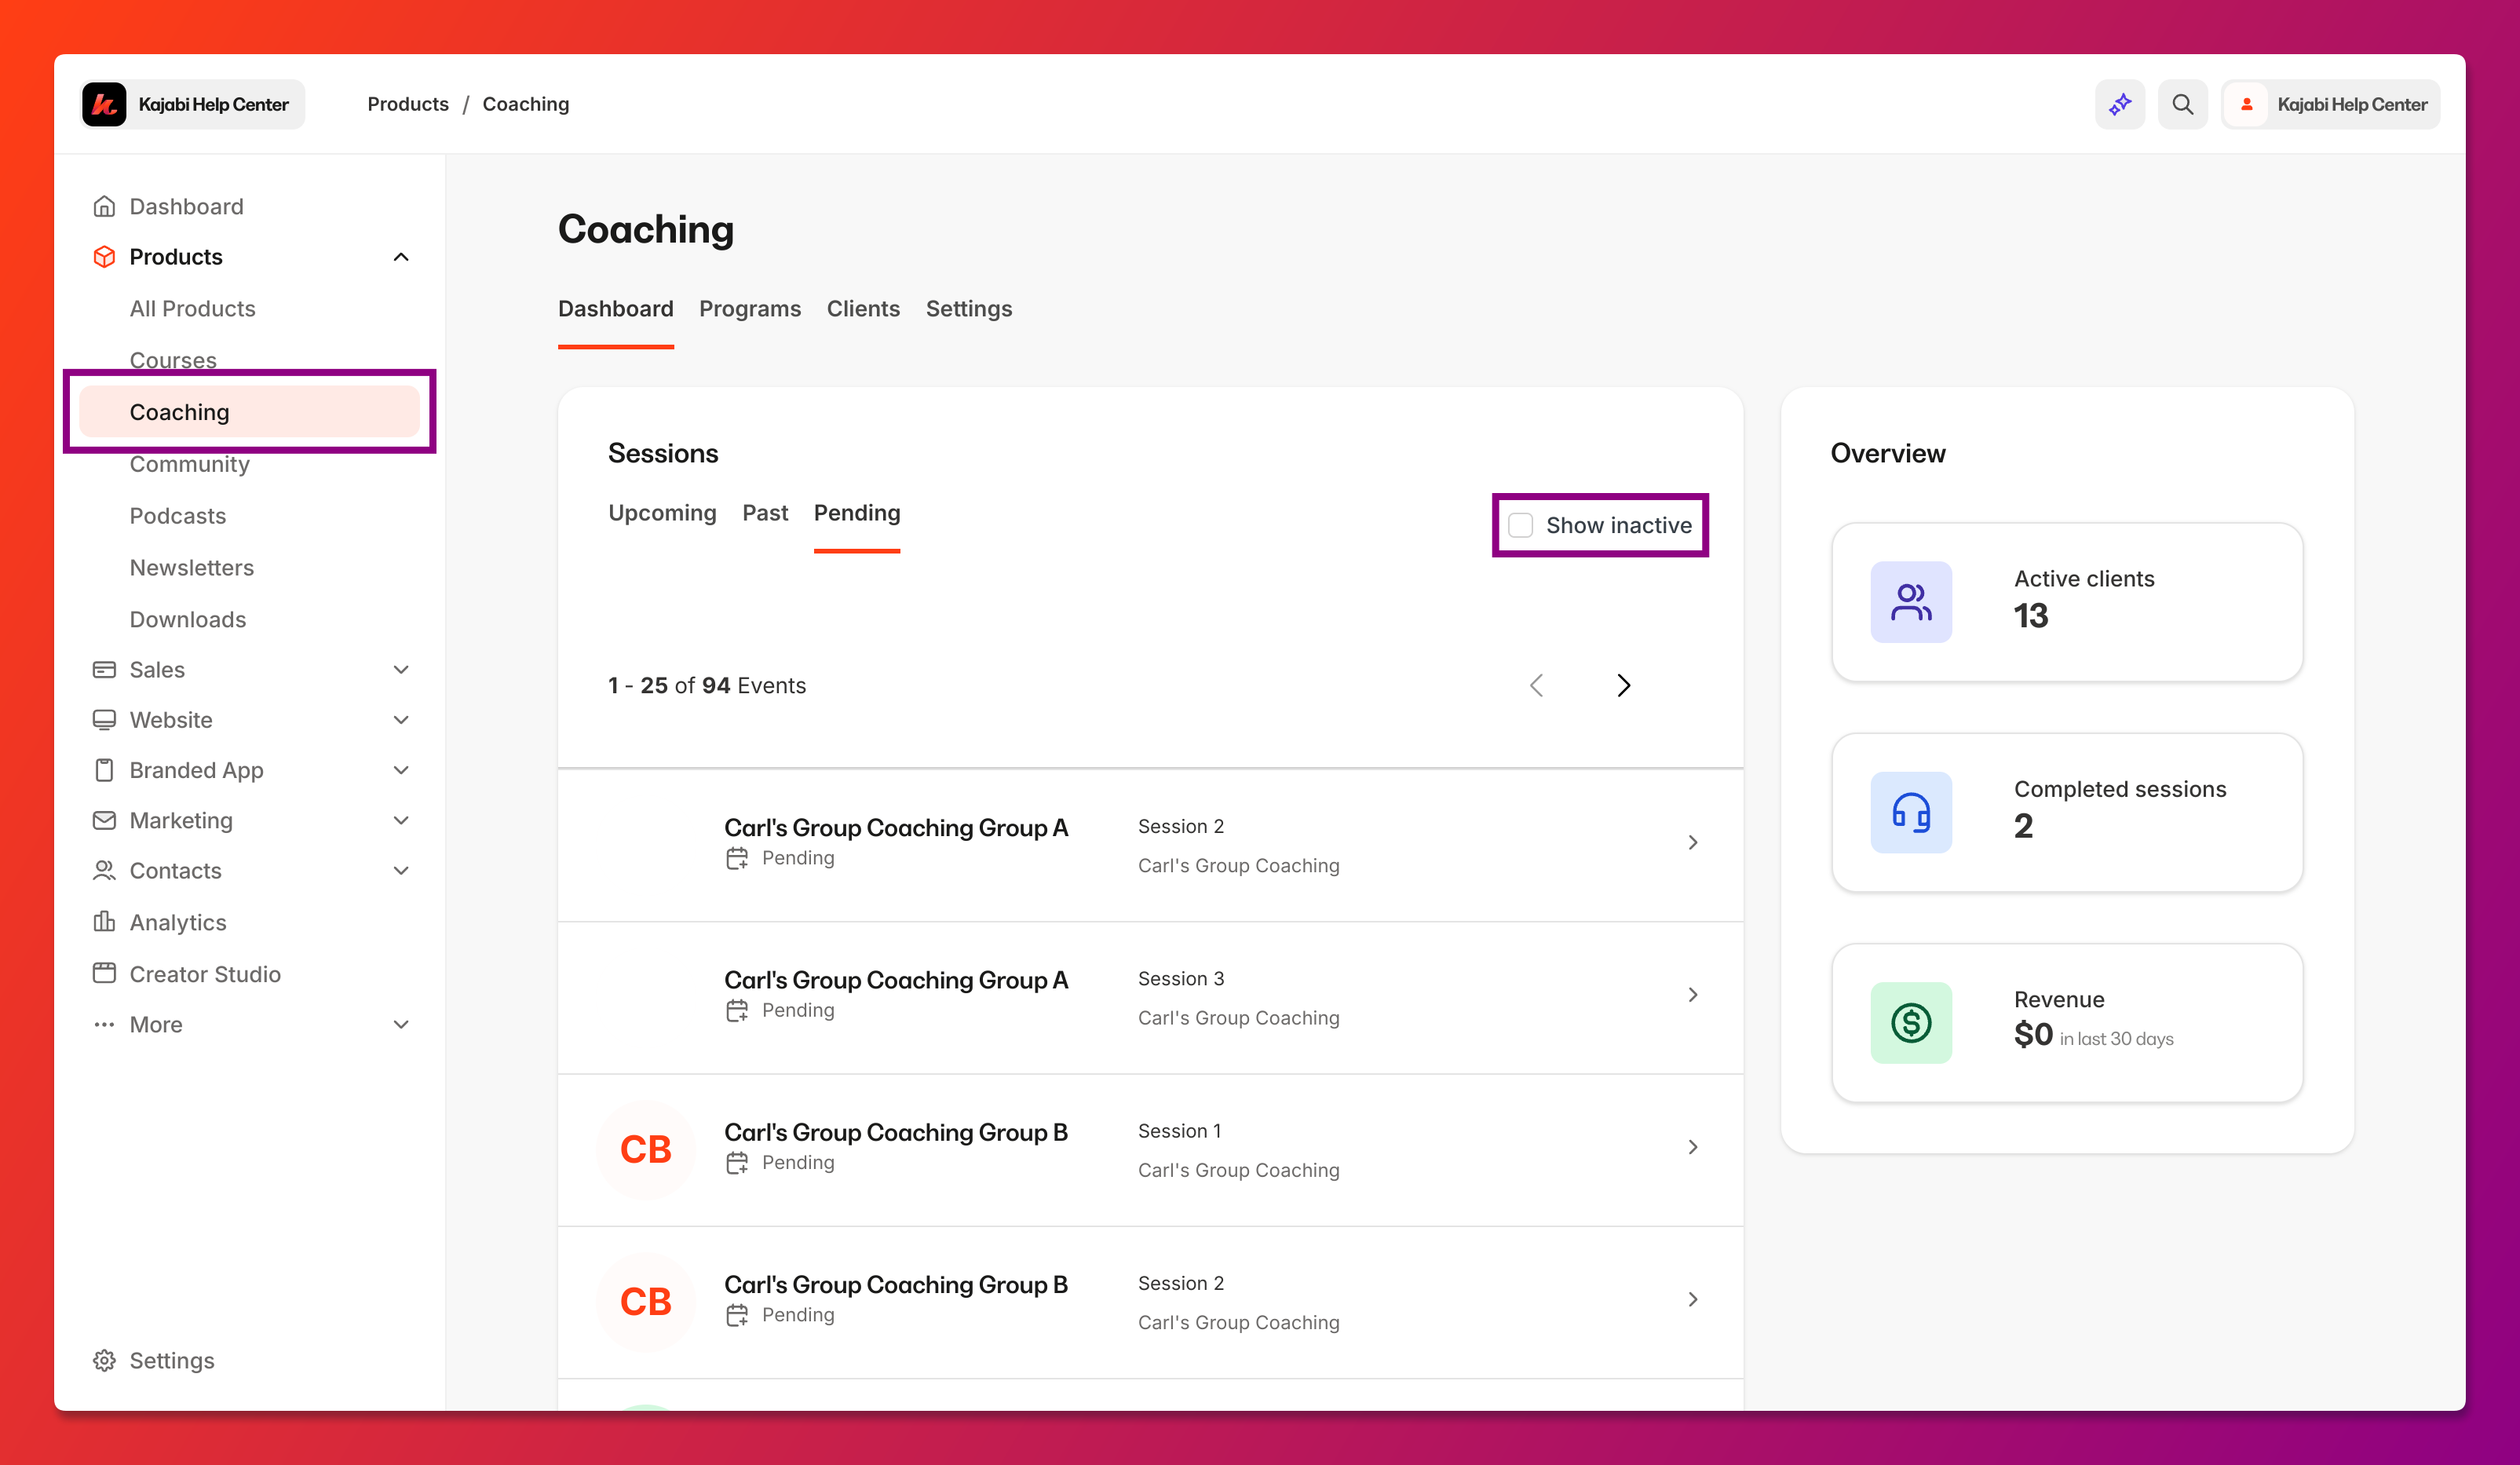Switch to the Clients tab

tap(862, 308)
